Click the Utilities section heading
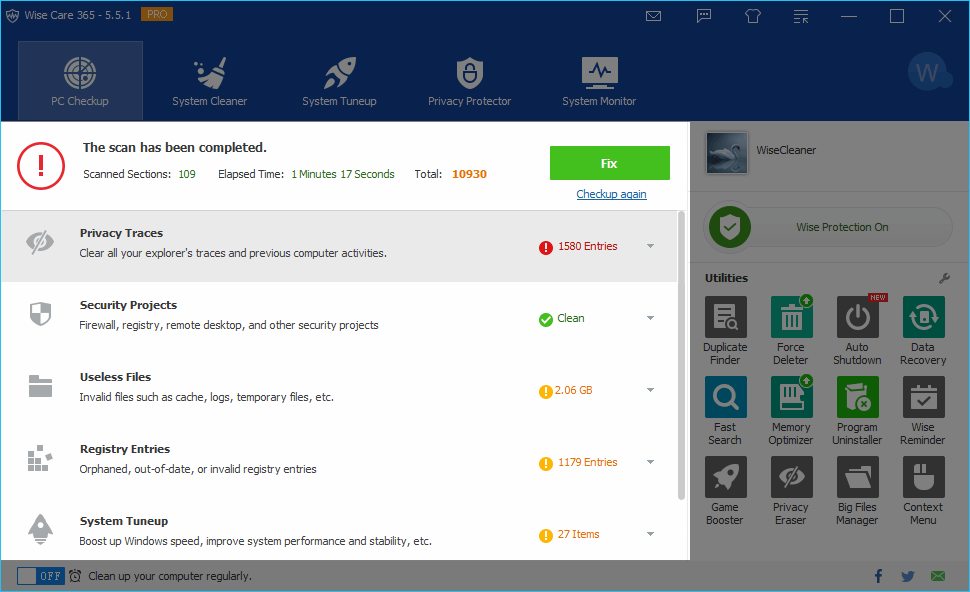 [726, 278]
